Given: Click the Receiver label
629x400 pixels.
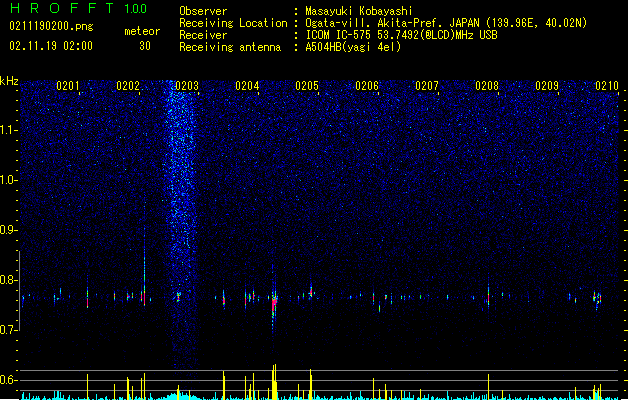Looking at the screenshot, I should (203, 35).
